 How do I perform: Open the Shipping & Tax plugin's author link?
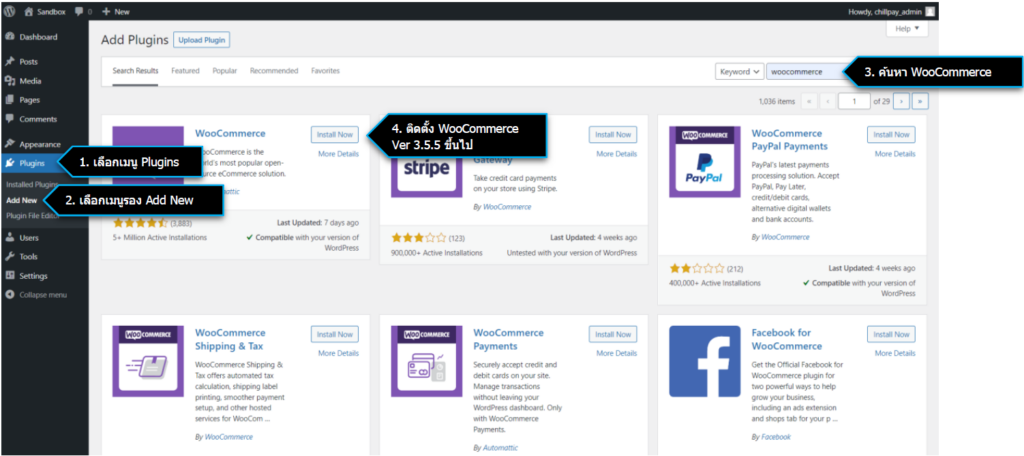tap(229, 437)
